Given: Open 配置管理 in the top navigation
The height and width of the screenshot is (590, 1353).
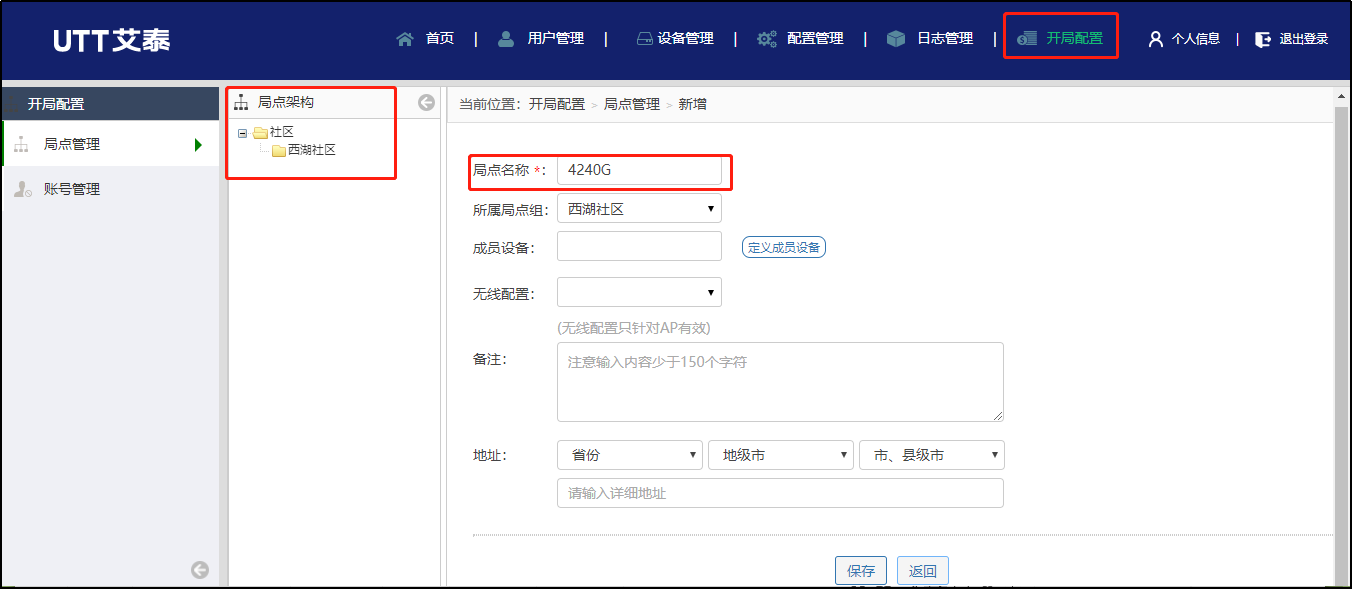Looking at the screenshot, I should tap(816, 38).
